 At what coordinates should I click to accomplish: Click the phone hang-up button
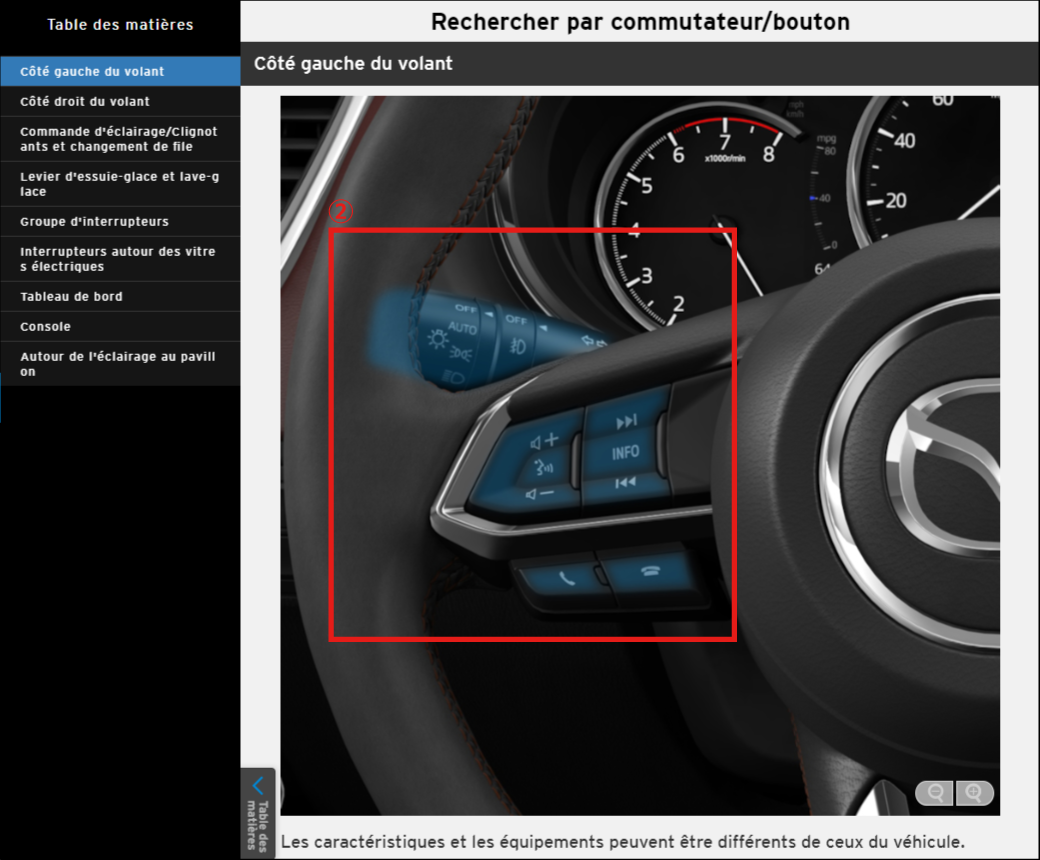(x=650, y=570)
